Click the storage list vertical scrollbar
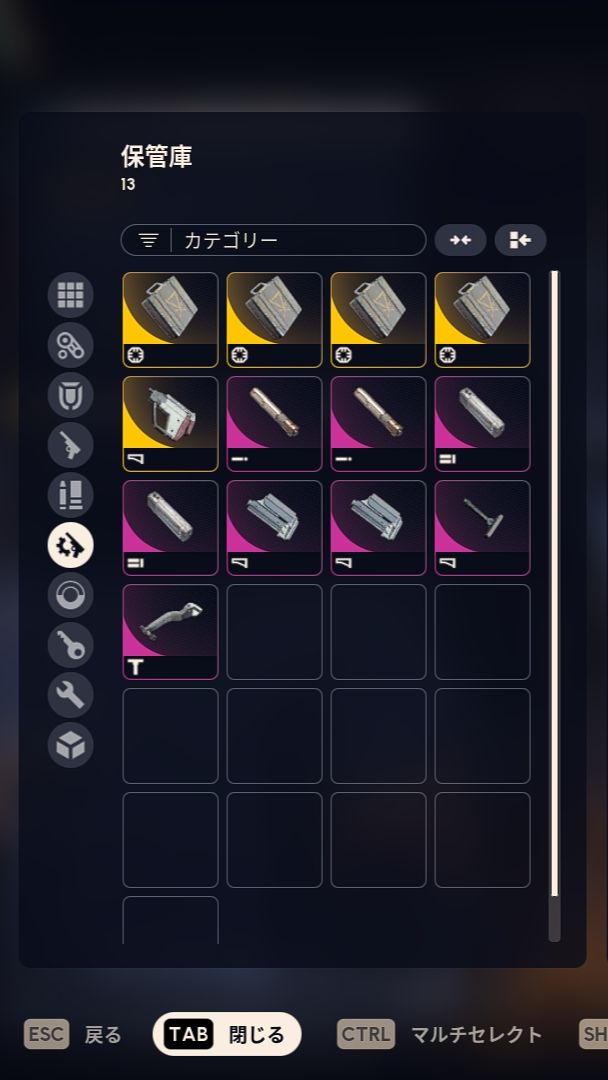This screenshot has height=1080, width=608. (x=554, y=606)
